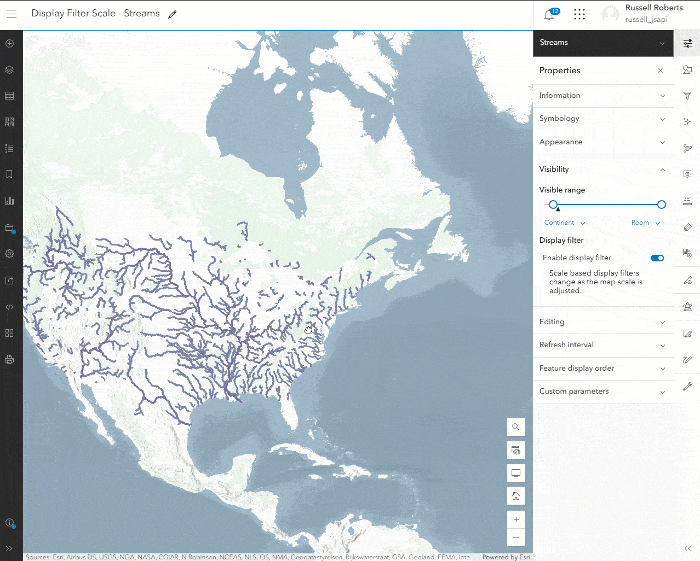Zoom in with the plus button

[x=516, y=519]
